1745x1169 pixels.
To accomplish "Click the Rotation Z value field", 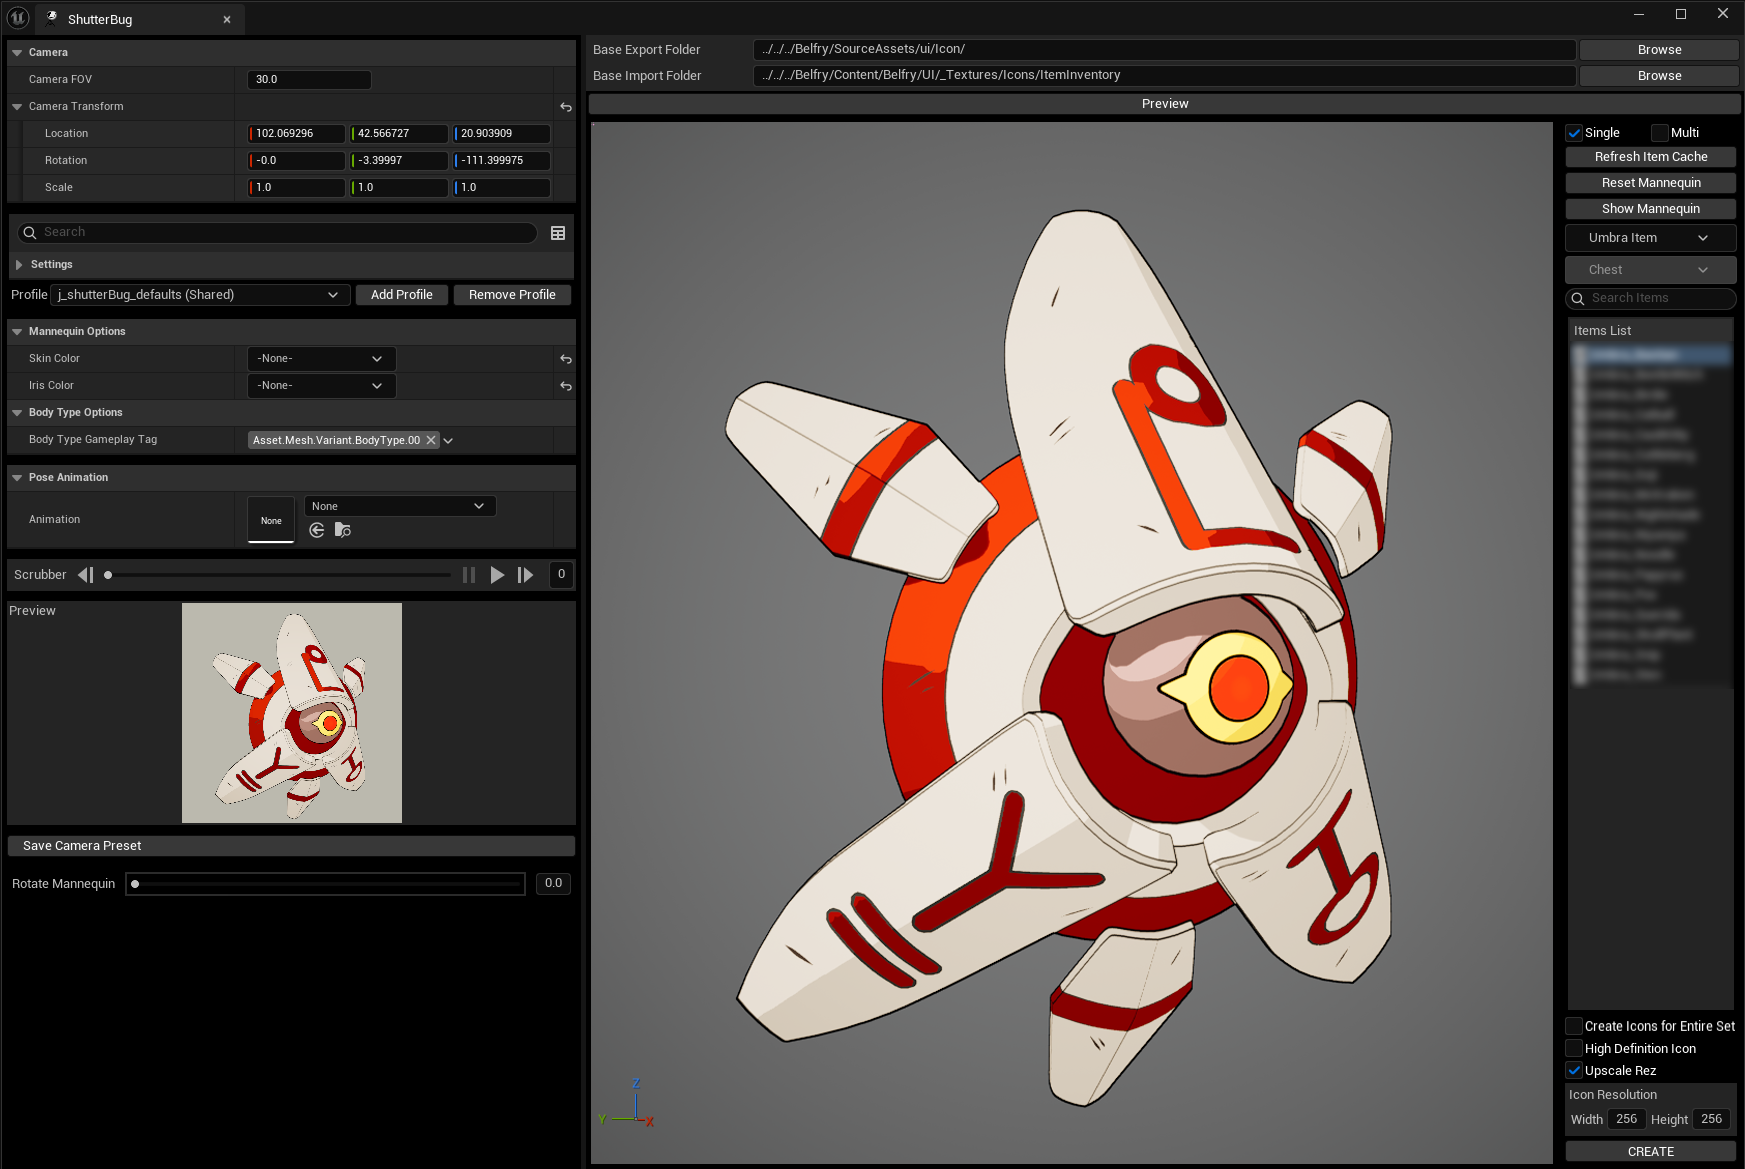I will coord(502,161).
